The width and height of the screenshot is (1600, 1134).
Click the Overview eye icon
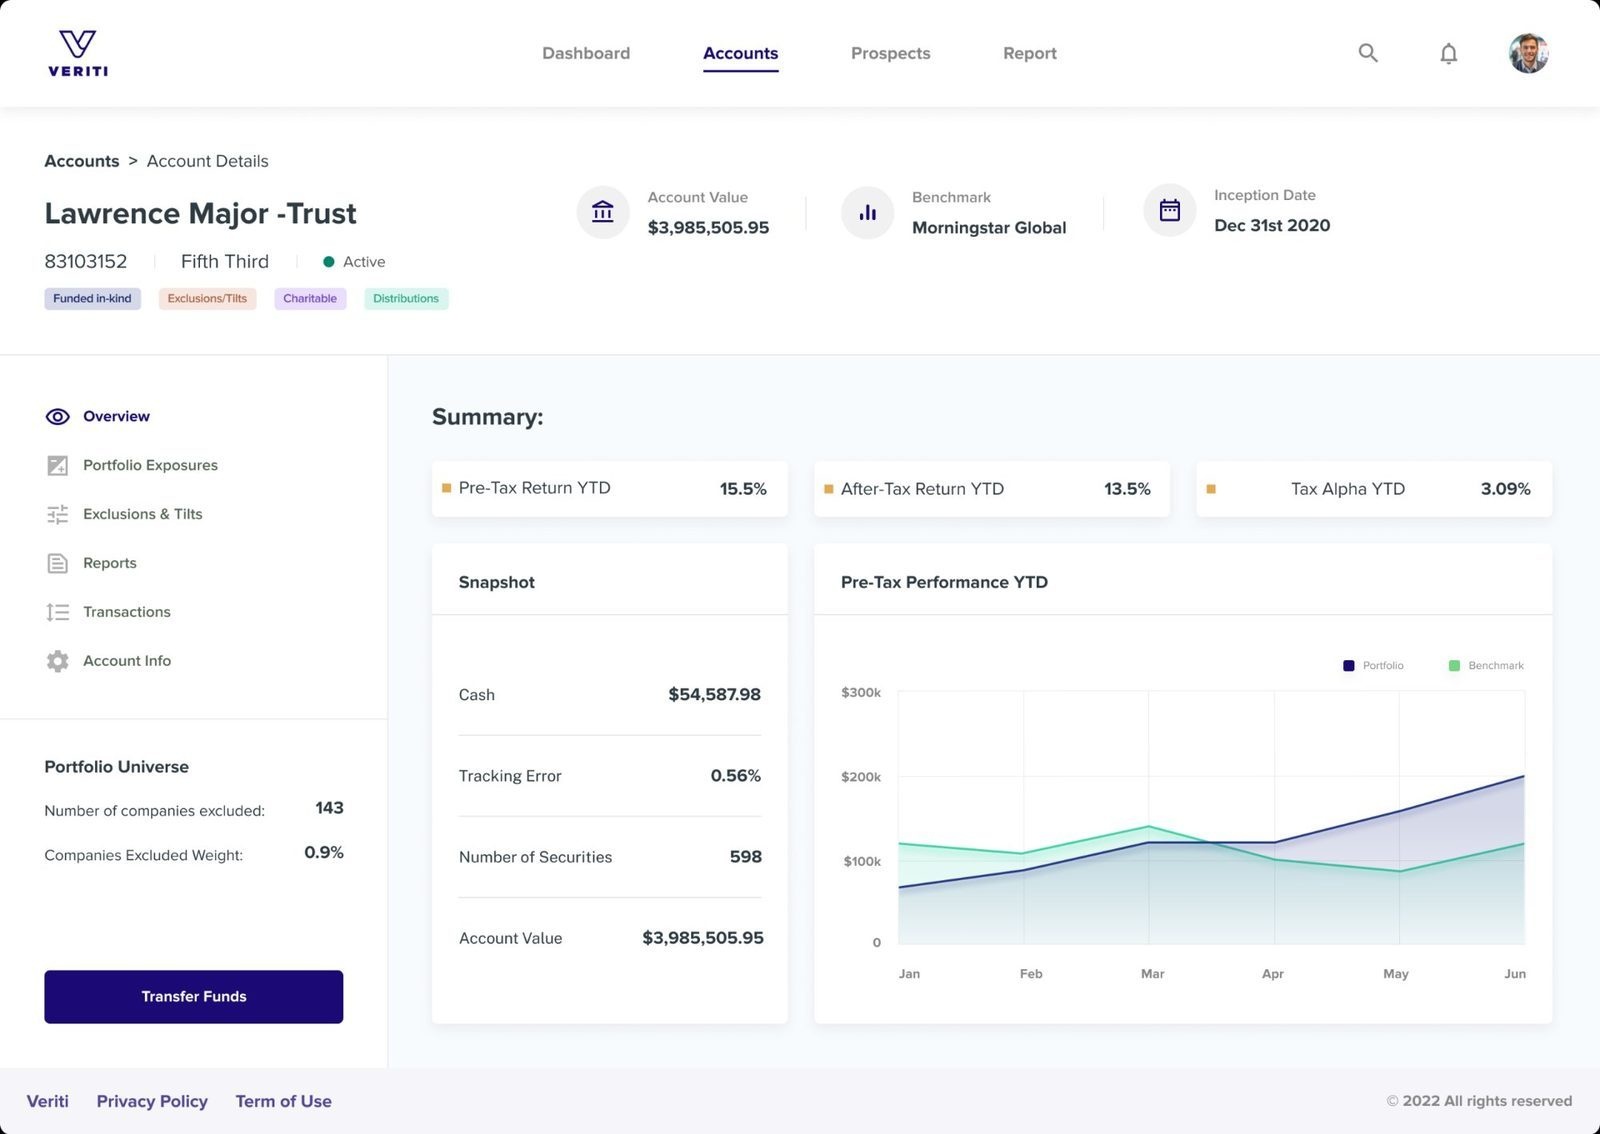tap(58, 417)
